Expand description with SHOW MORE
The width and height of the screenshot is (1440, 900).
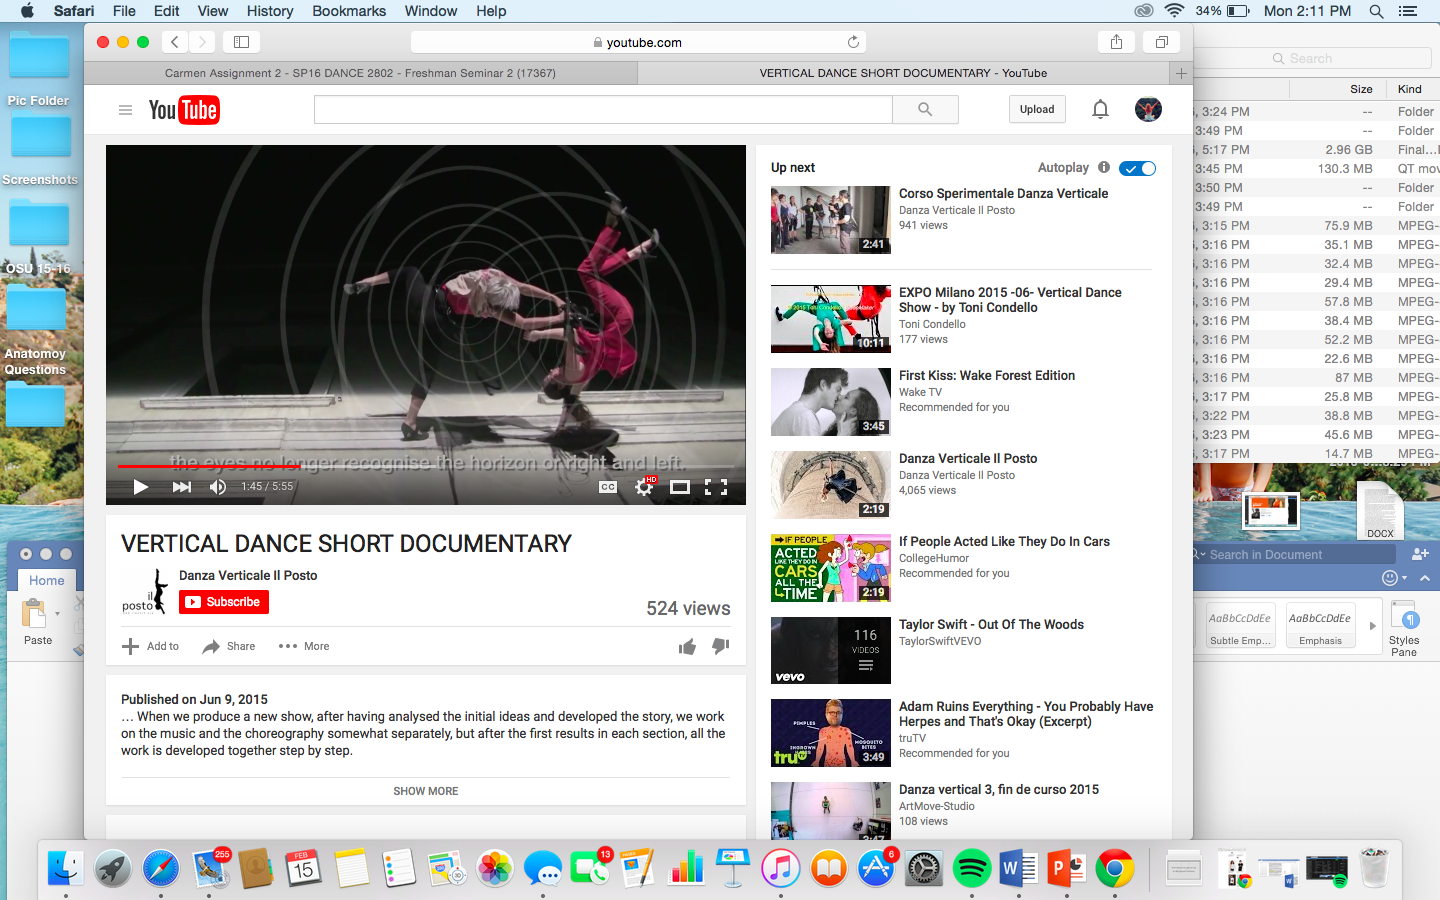[x=425, y=791]
